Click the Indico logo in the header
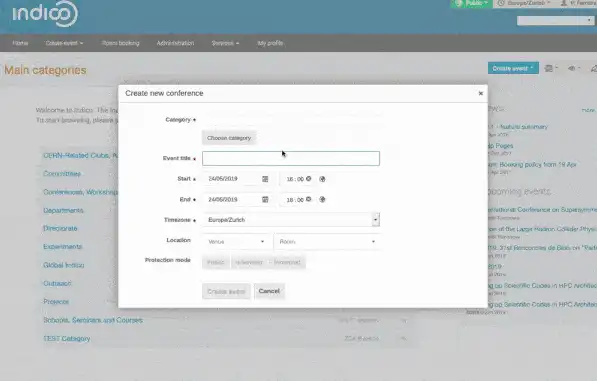Image resolution: width=597 pixels, height=381 pixels. 45,14
